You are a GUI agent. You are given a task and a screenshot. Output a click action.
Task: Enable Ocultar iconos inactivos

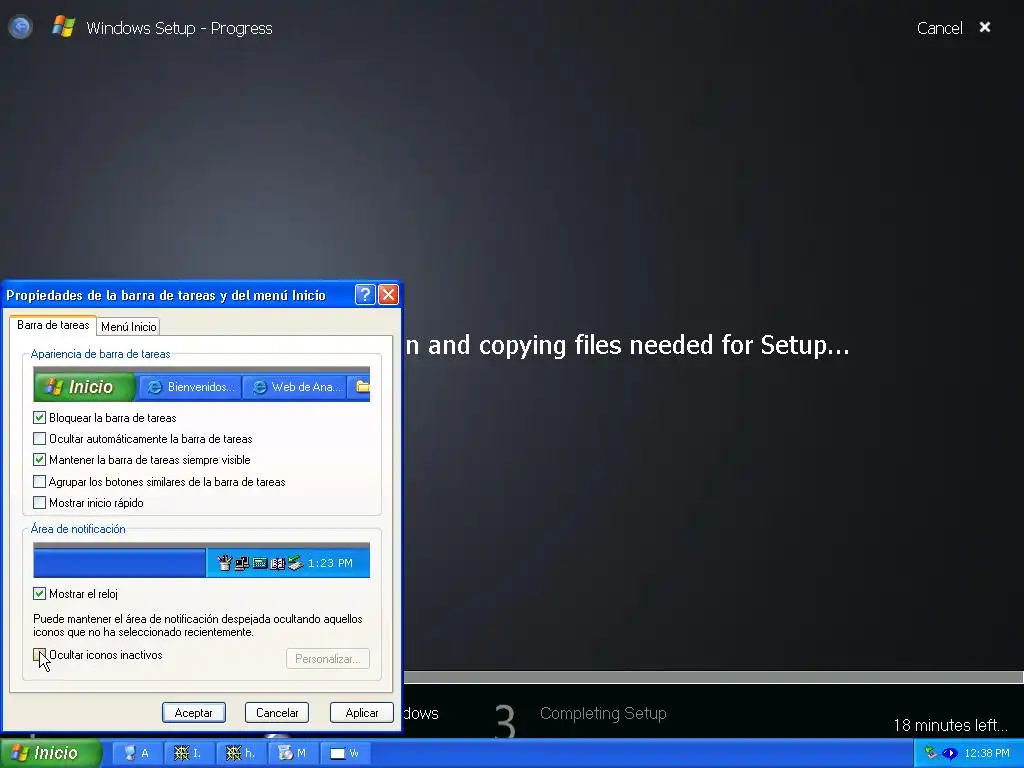[x=39, y=655]
